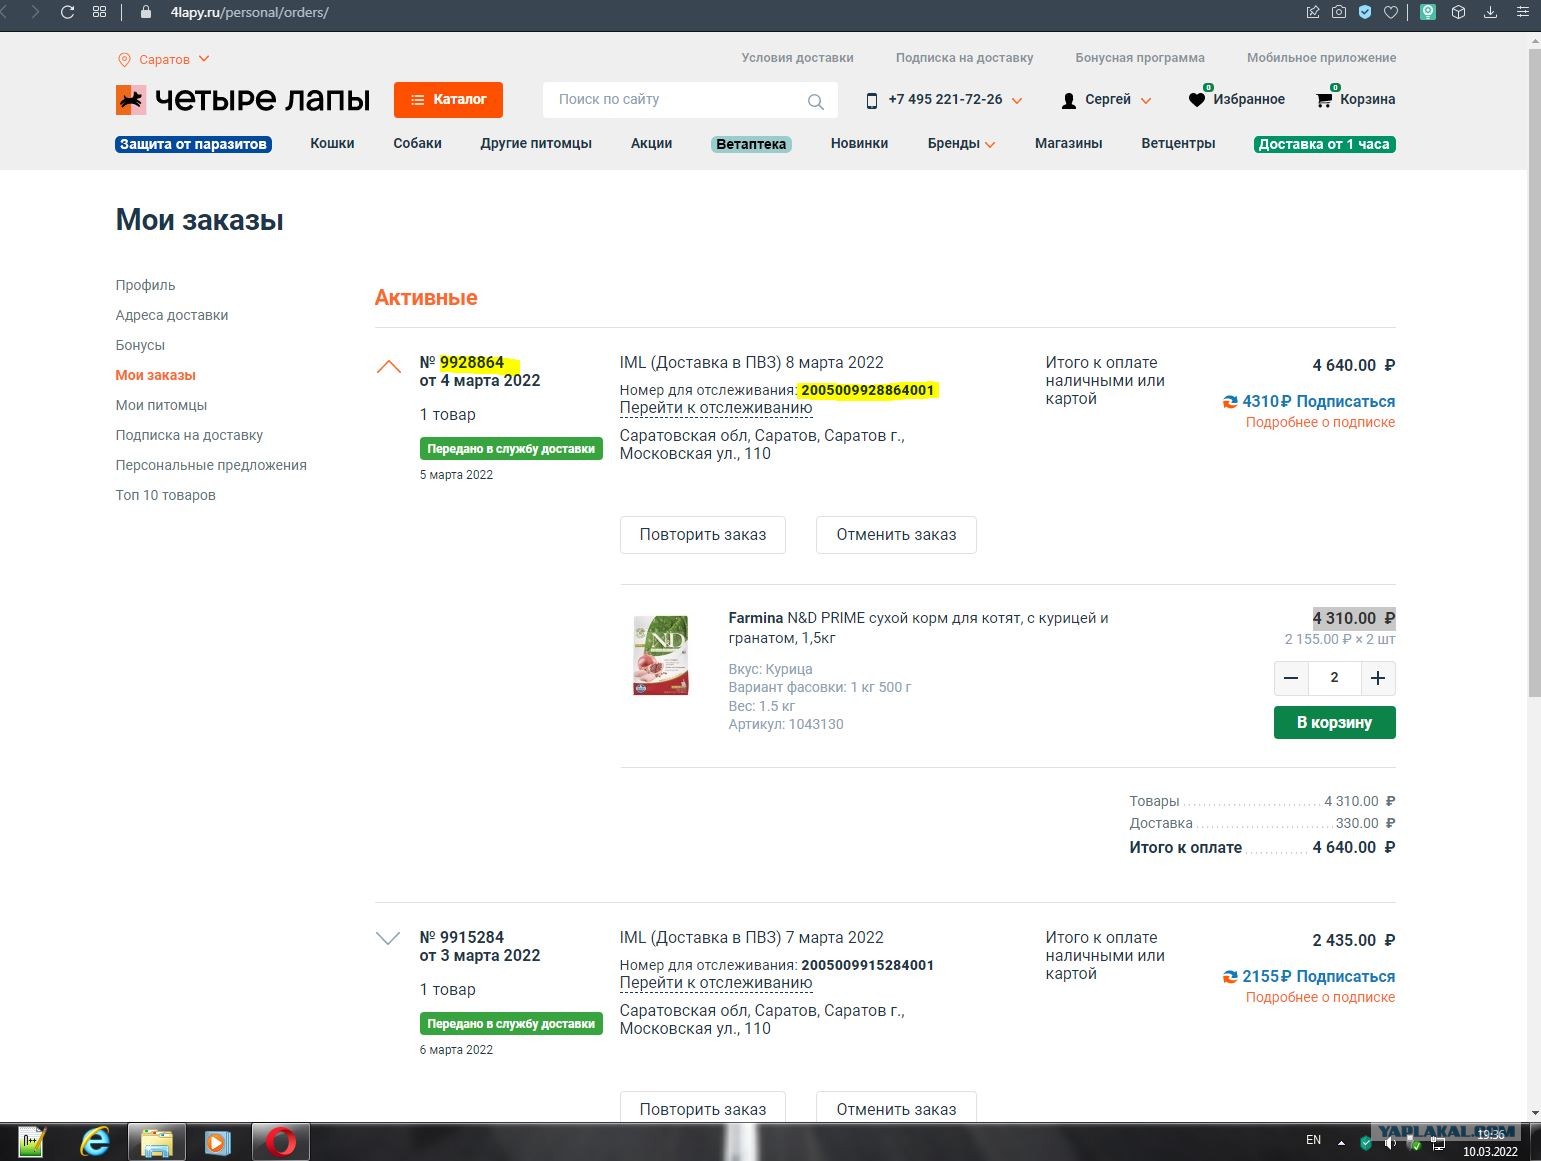Click the phone icon beside number
The image size is (1541, 1161).
click(871, 100)
